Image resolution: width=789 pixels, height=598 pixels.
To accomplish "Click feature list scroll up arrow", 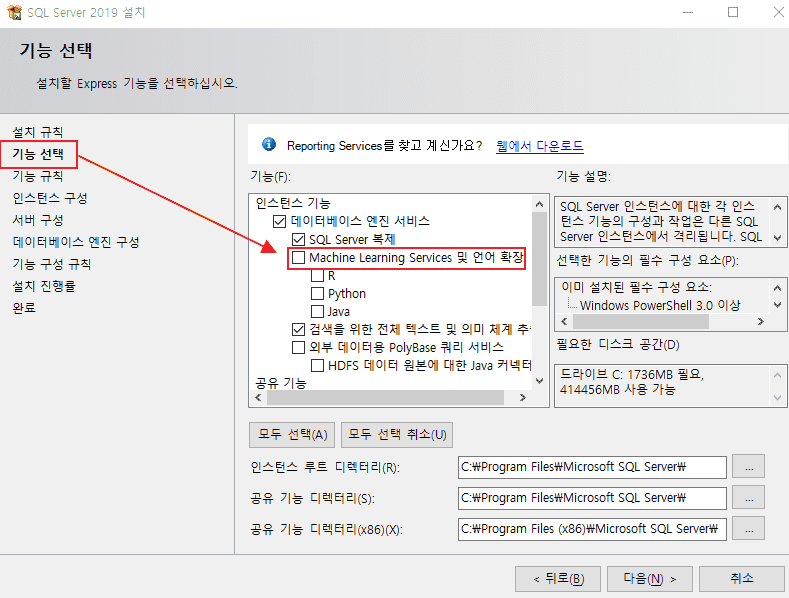I will click(539, 204).
